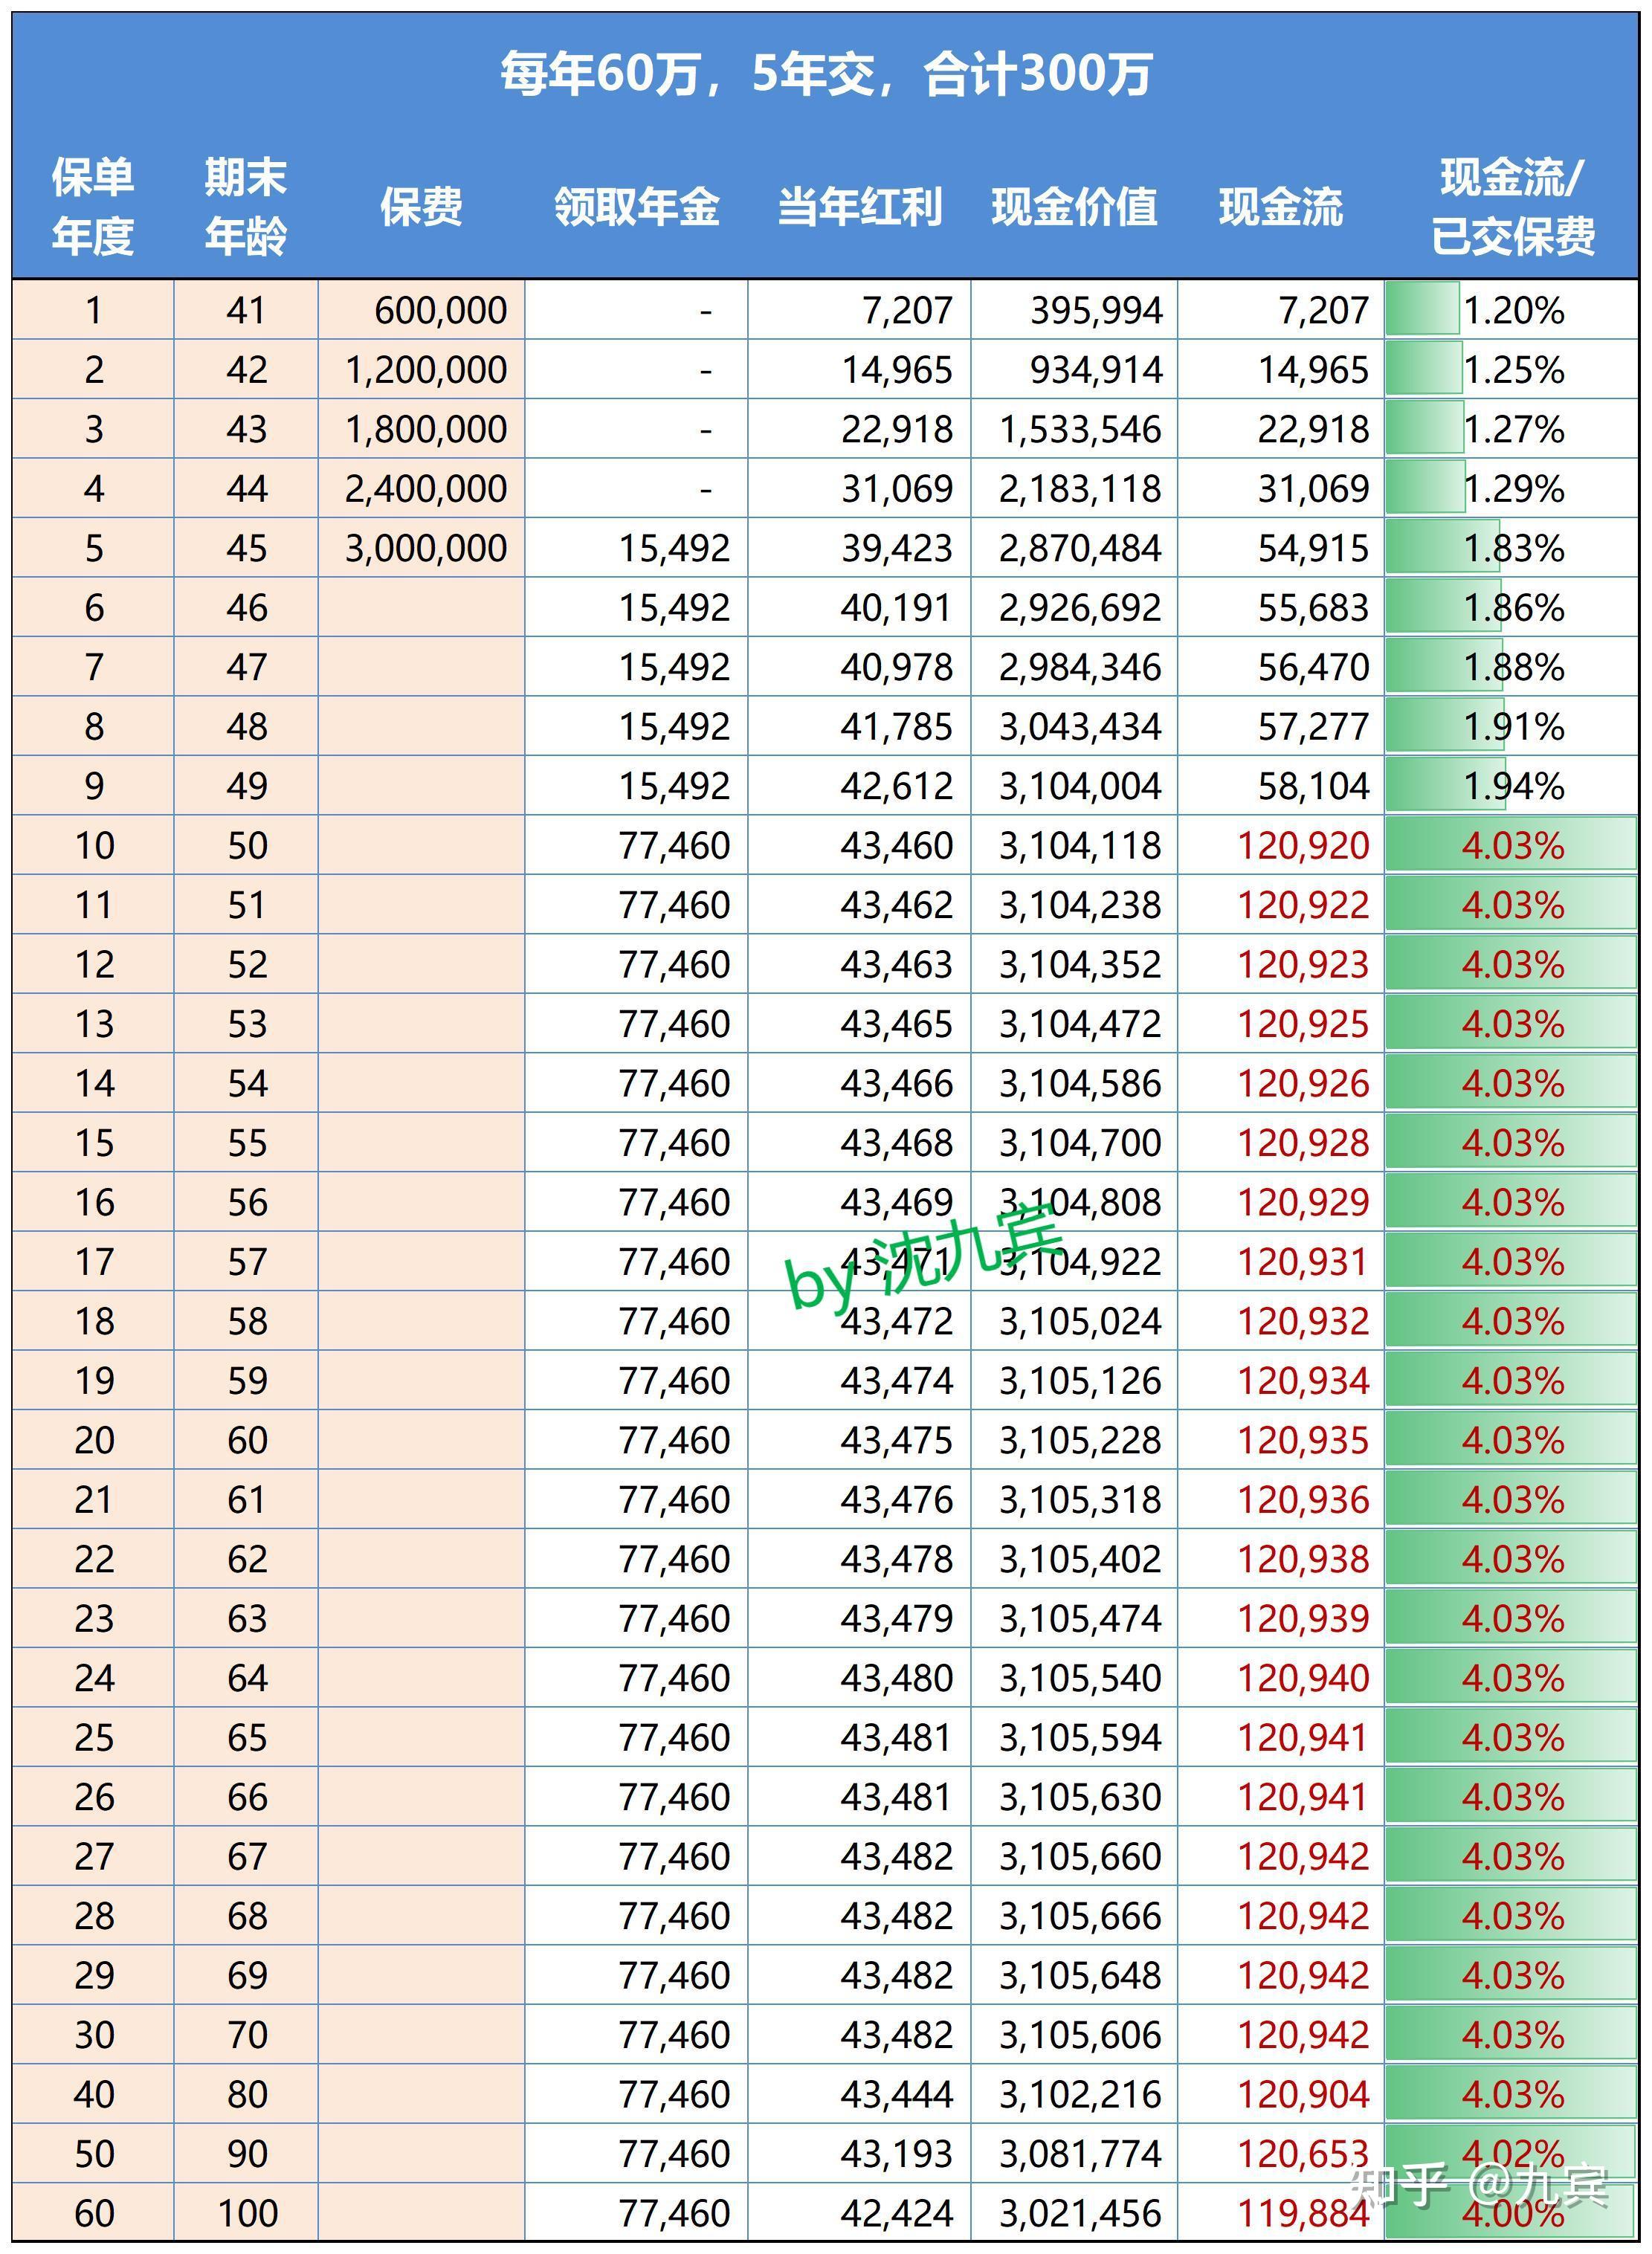Viewport: 1652px width, 2254px height.
Task: Select the '现金流' column header
Action: click(1281, 207)
